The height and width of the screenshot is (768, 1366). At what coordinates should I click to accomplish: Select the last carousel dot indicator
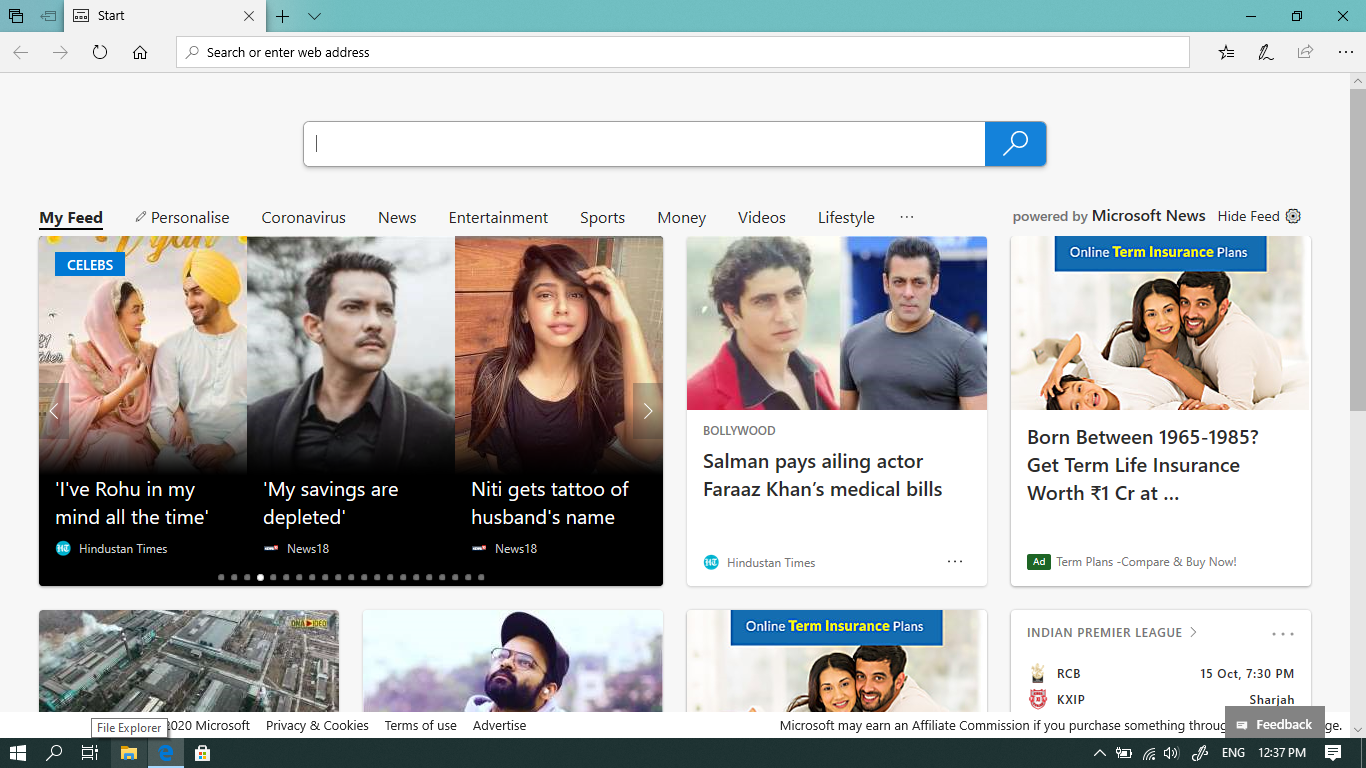481,577
